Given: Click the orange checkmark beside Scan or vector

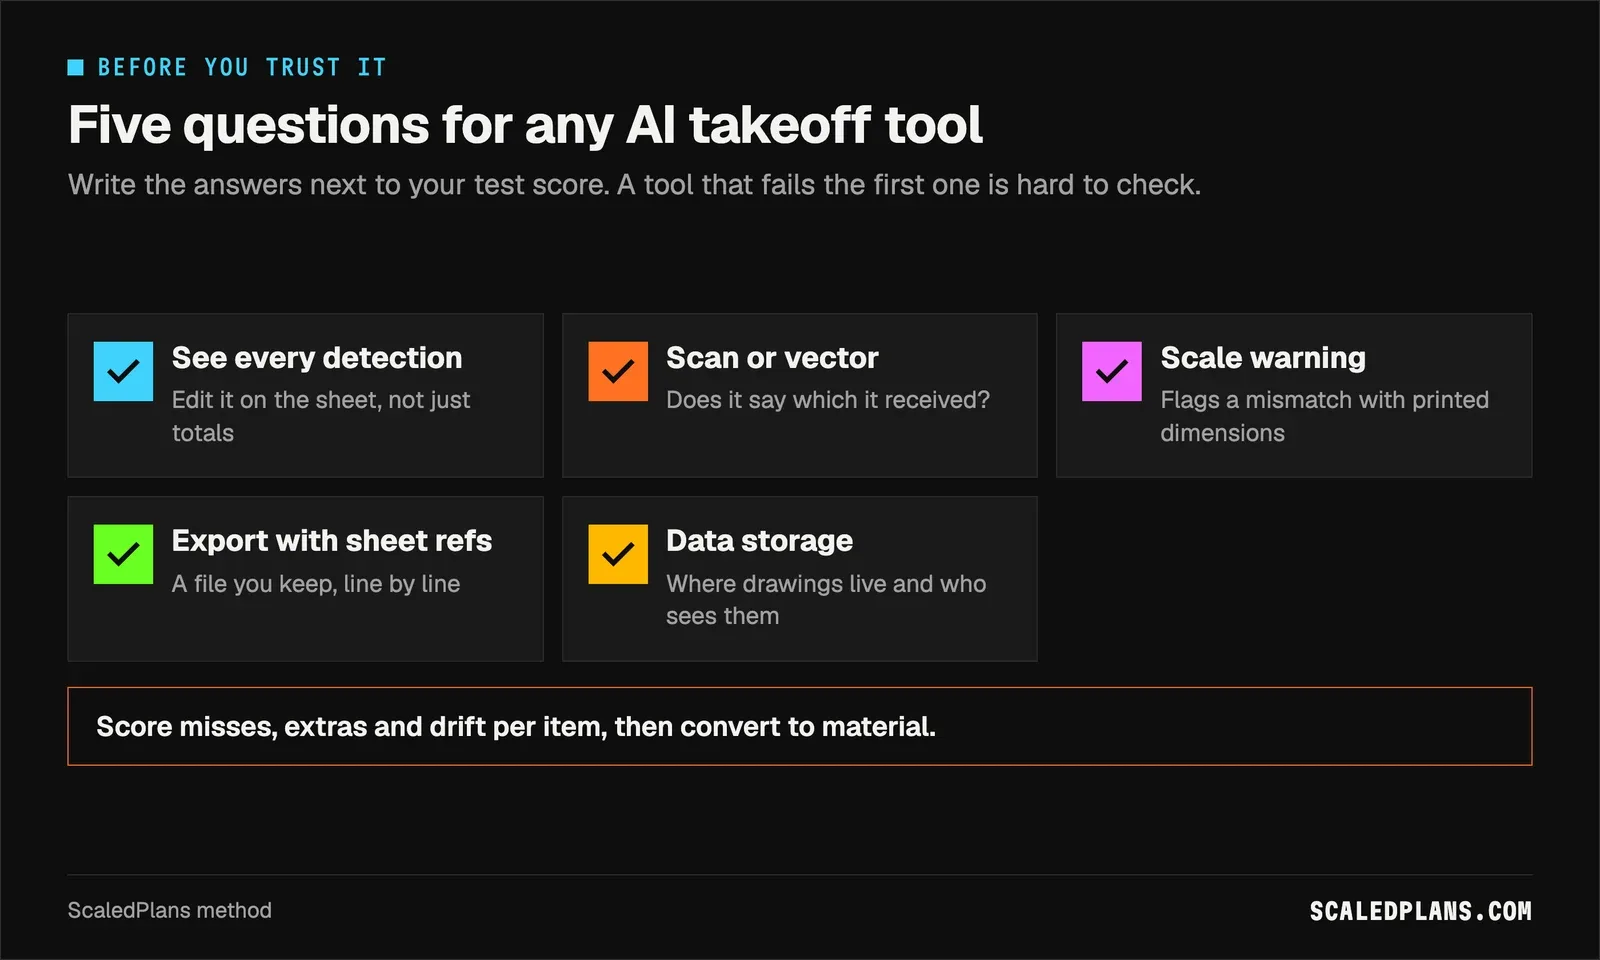Looking at the screenshot, I should [x=618, y=371].
